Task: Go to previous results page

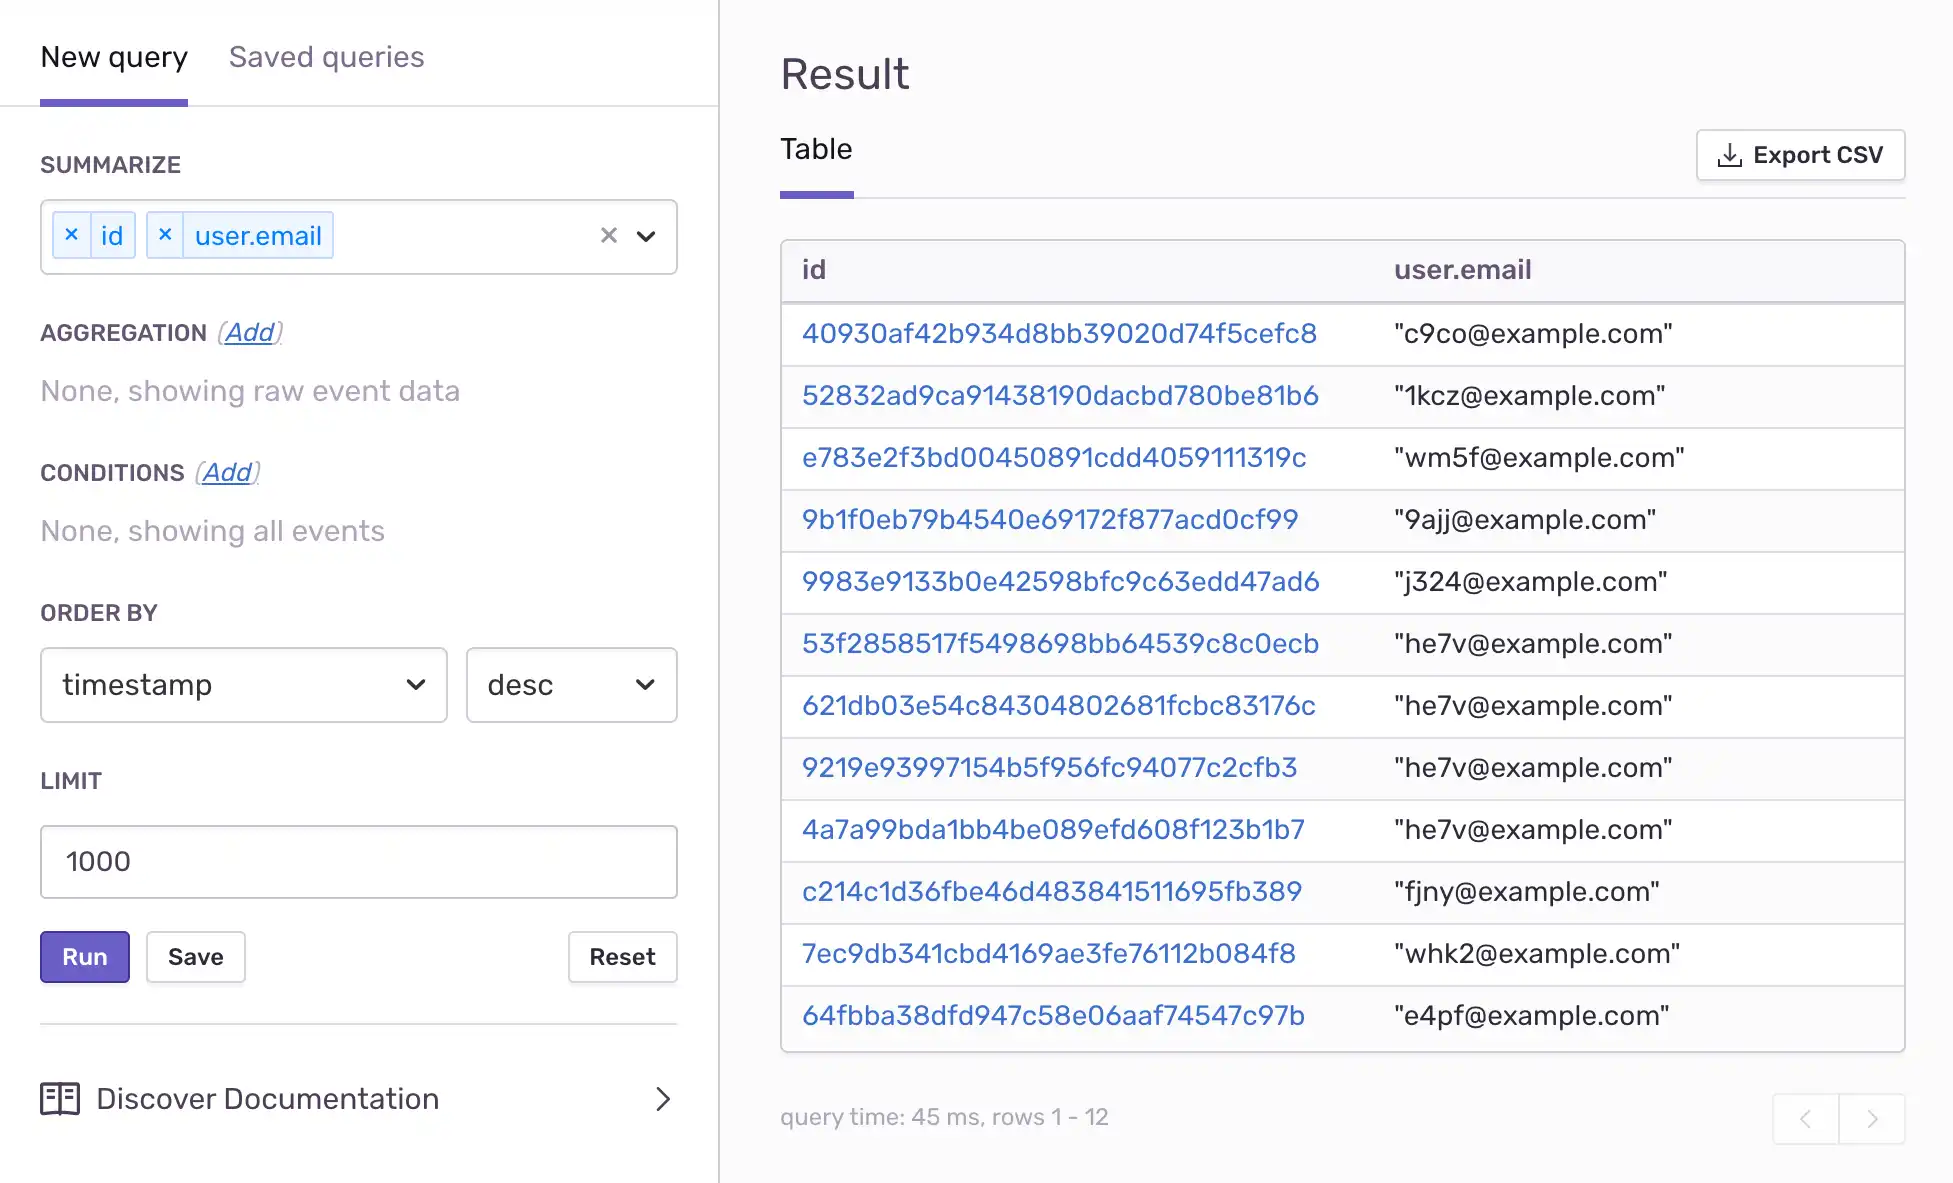Action: click(1806, 1118)
